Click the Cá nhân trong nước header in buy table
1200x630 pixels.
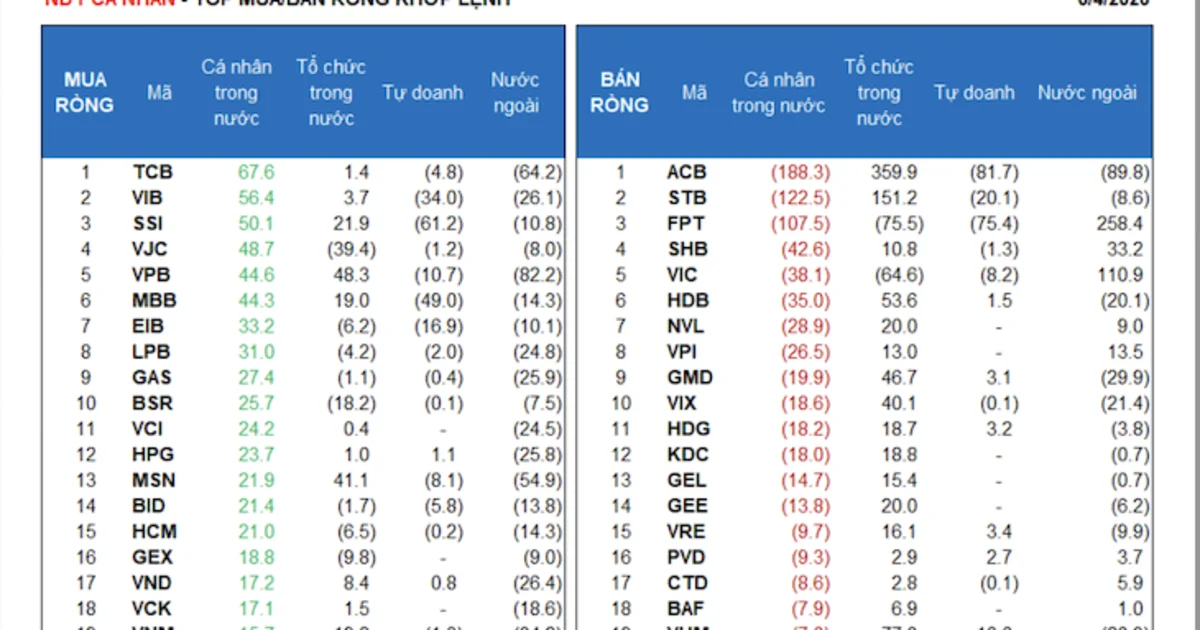(x=237, y=92)
